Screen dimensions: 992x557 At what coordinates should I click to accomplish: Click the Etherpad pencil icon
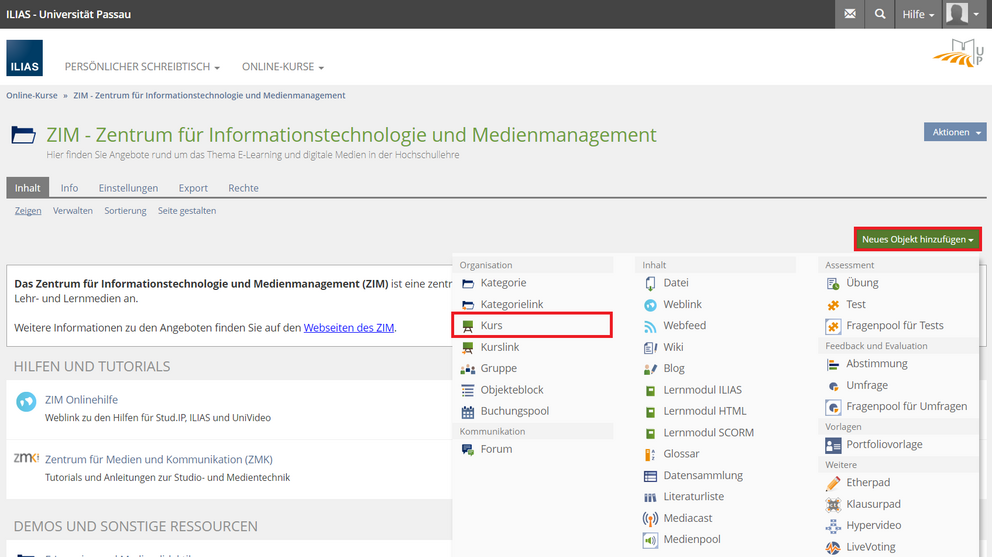point(833,483)
